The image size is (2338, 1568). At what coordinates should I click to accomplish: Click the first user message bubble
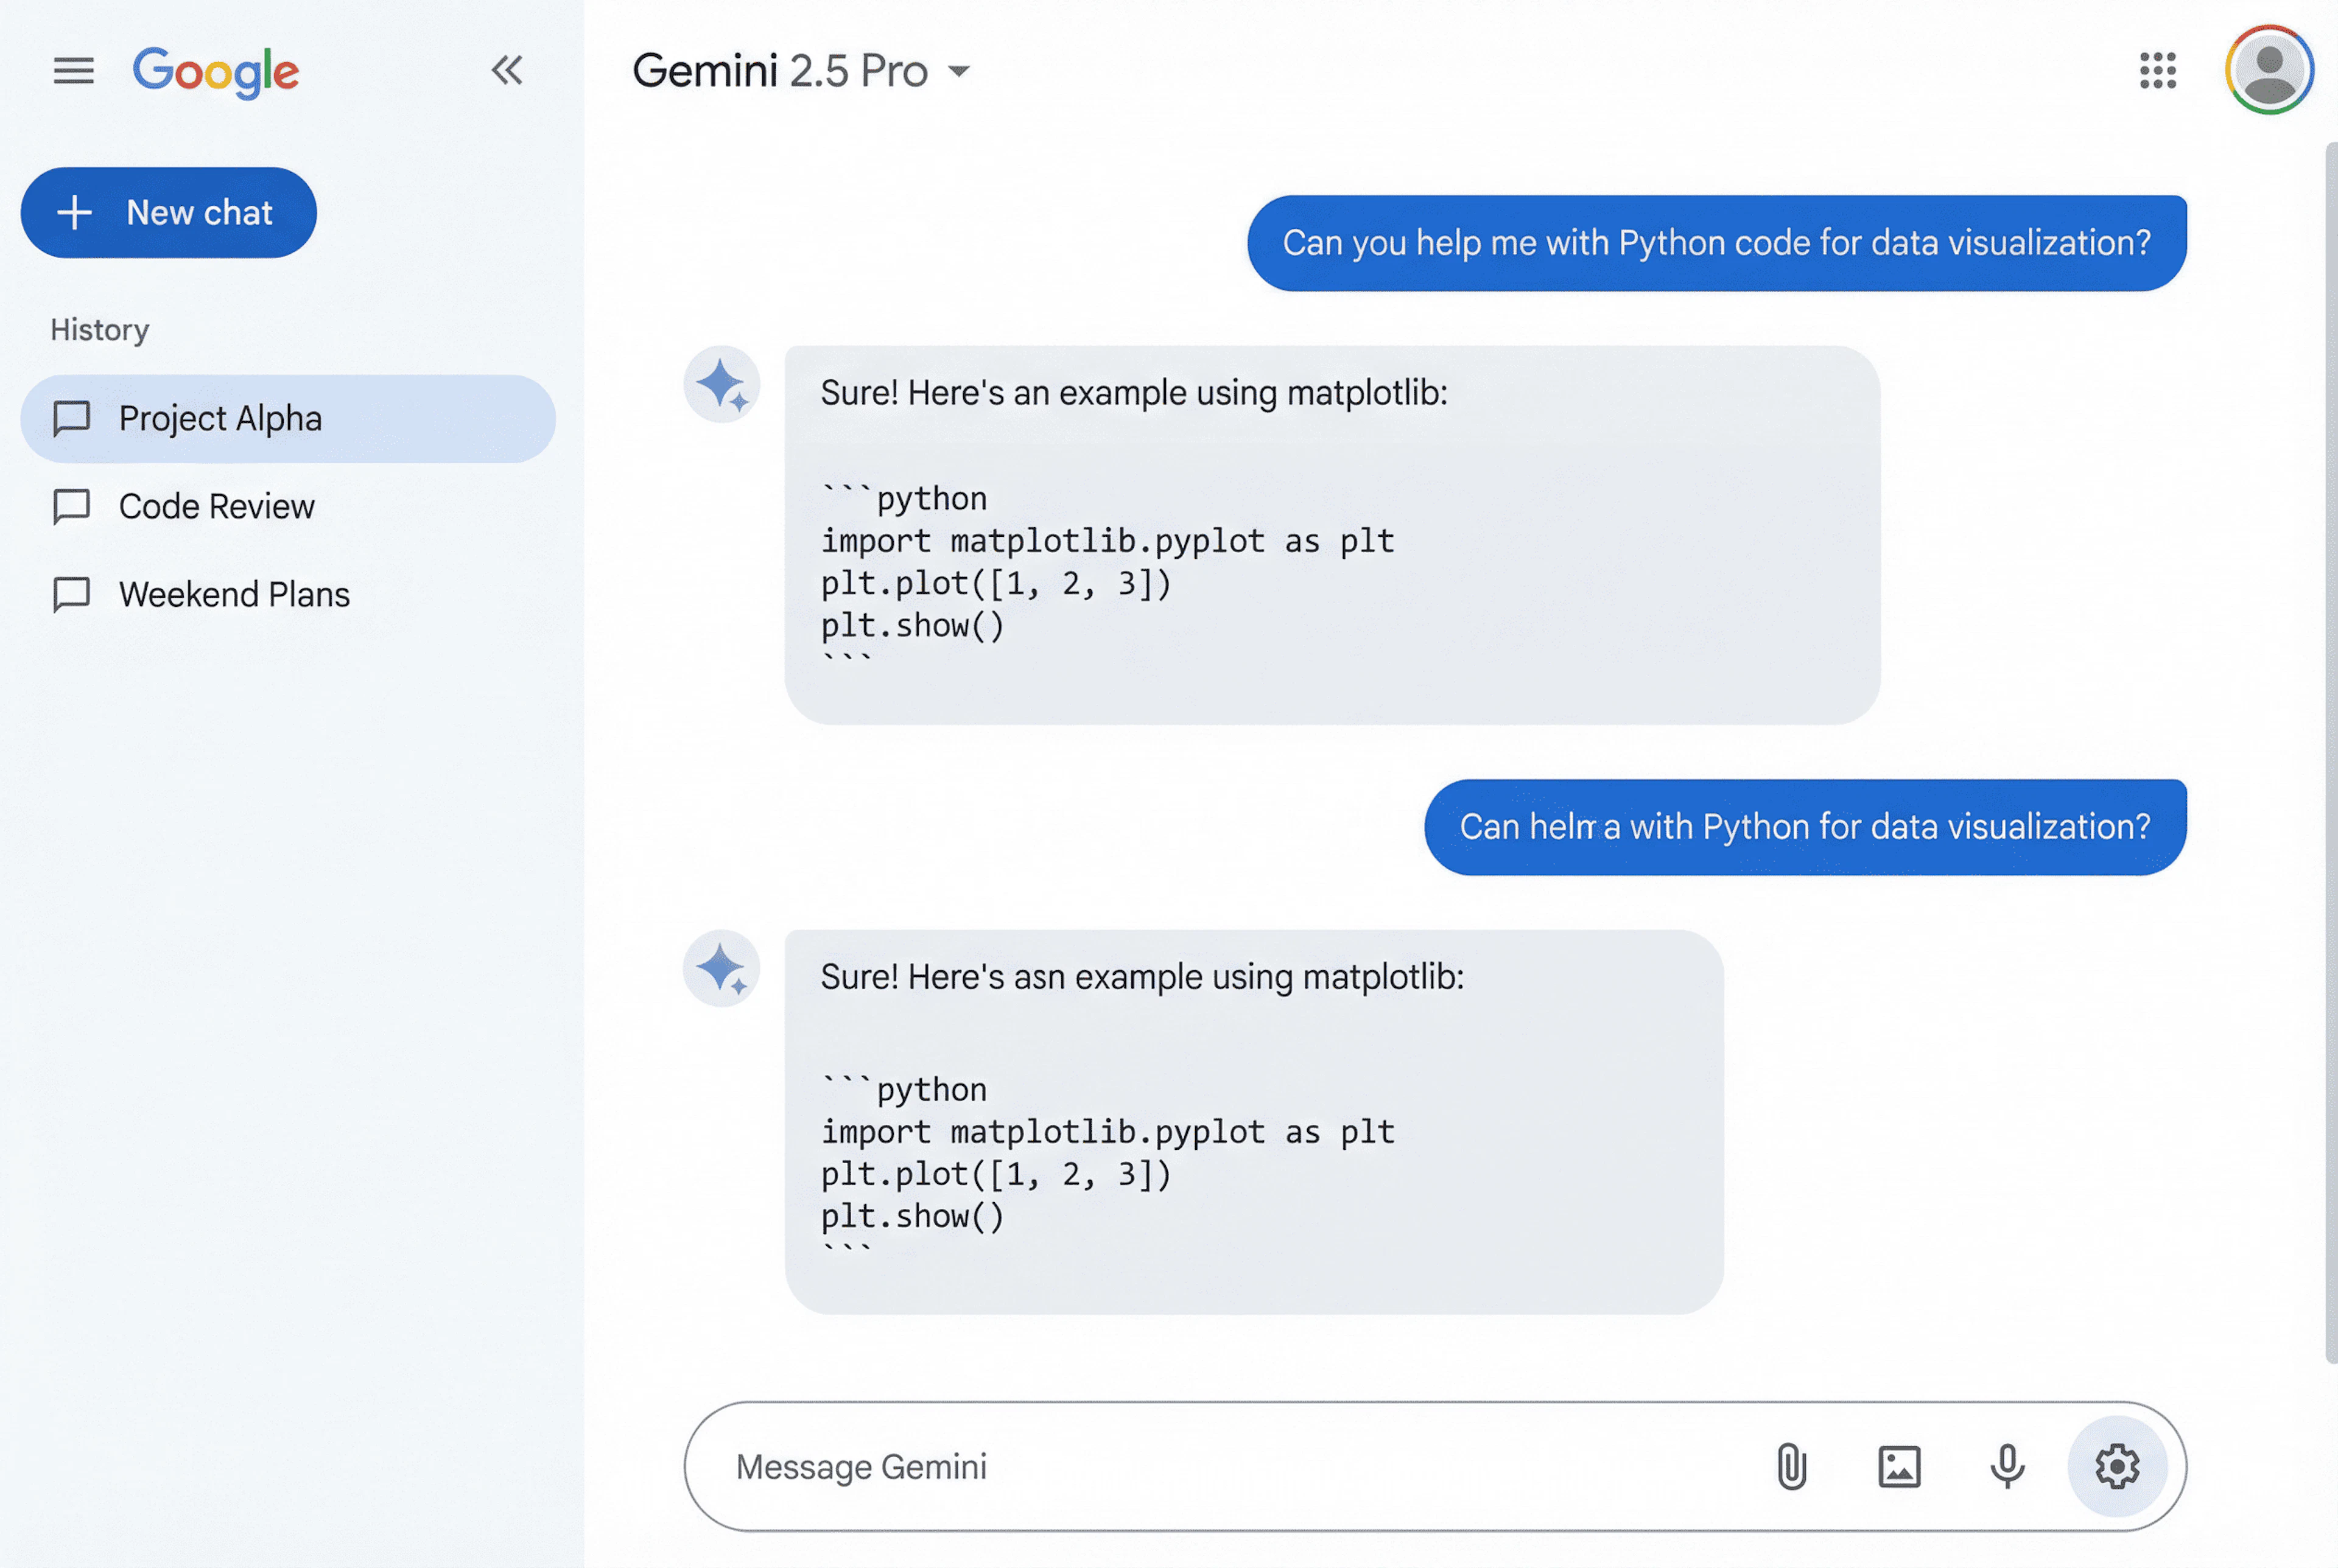click(1716, 243)
